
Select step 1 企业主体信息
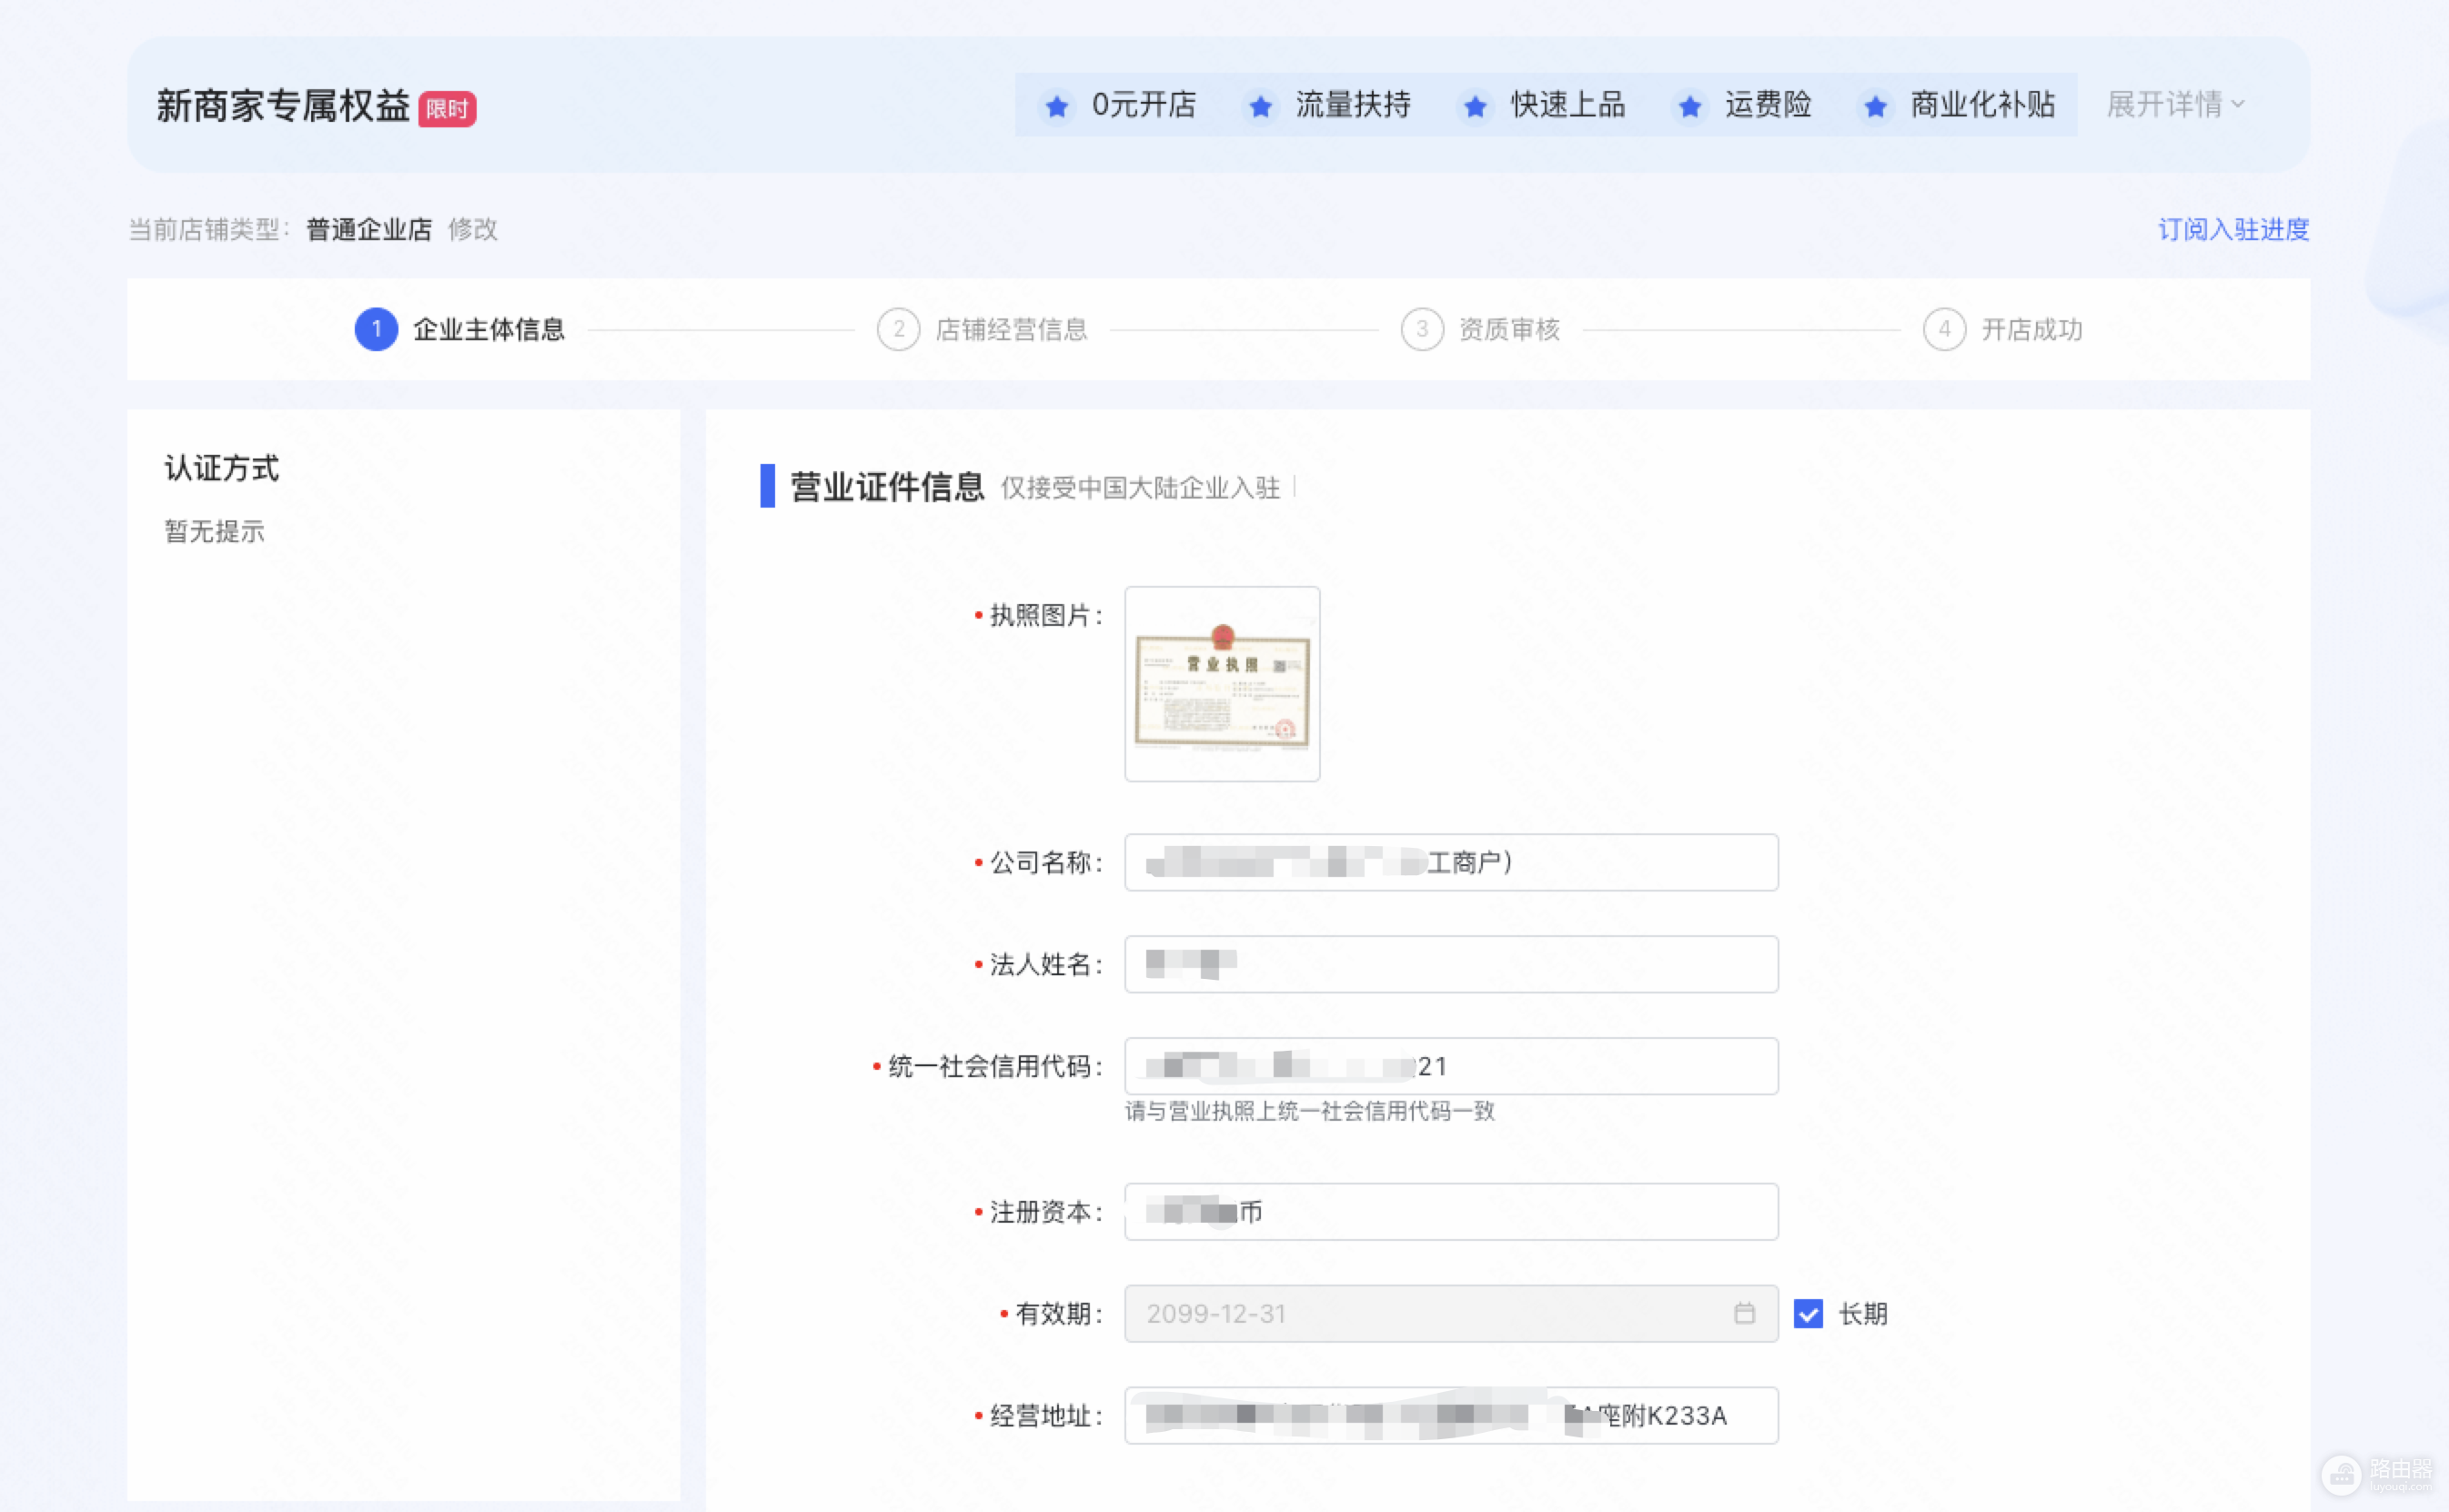coord(460,329)
